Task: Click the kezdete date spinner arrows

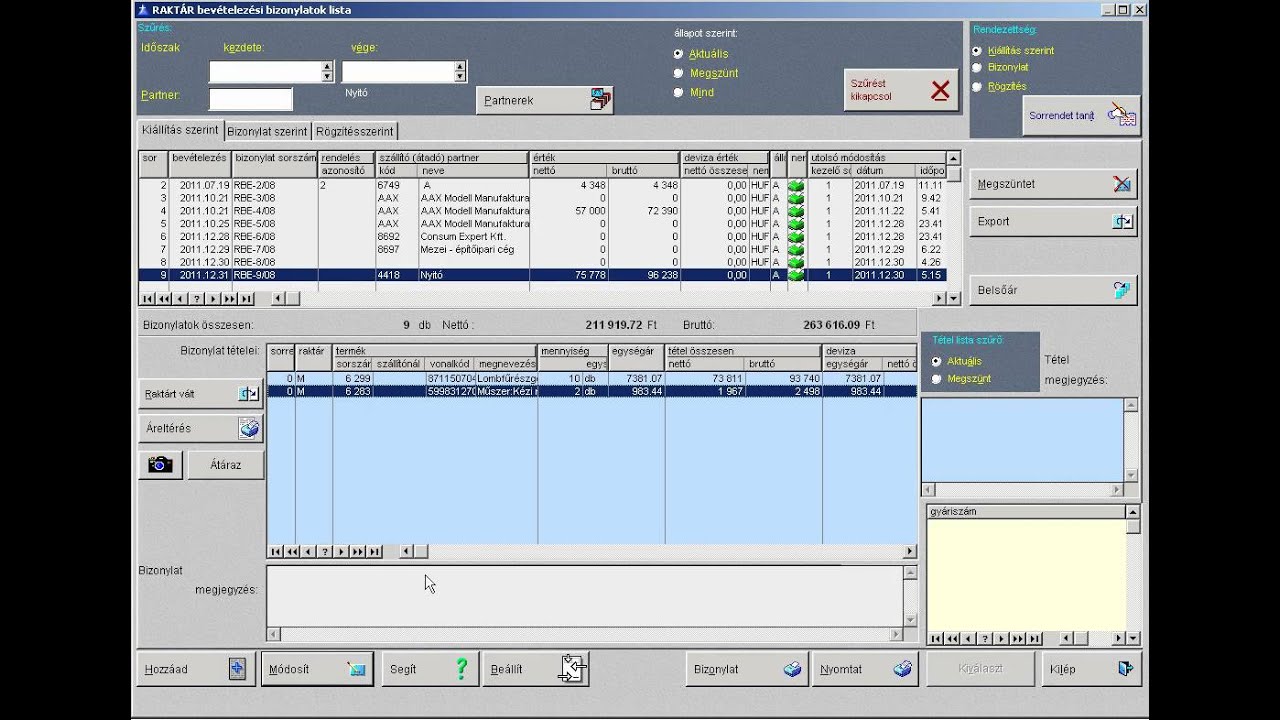Action: pos(327,72)
